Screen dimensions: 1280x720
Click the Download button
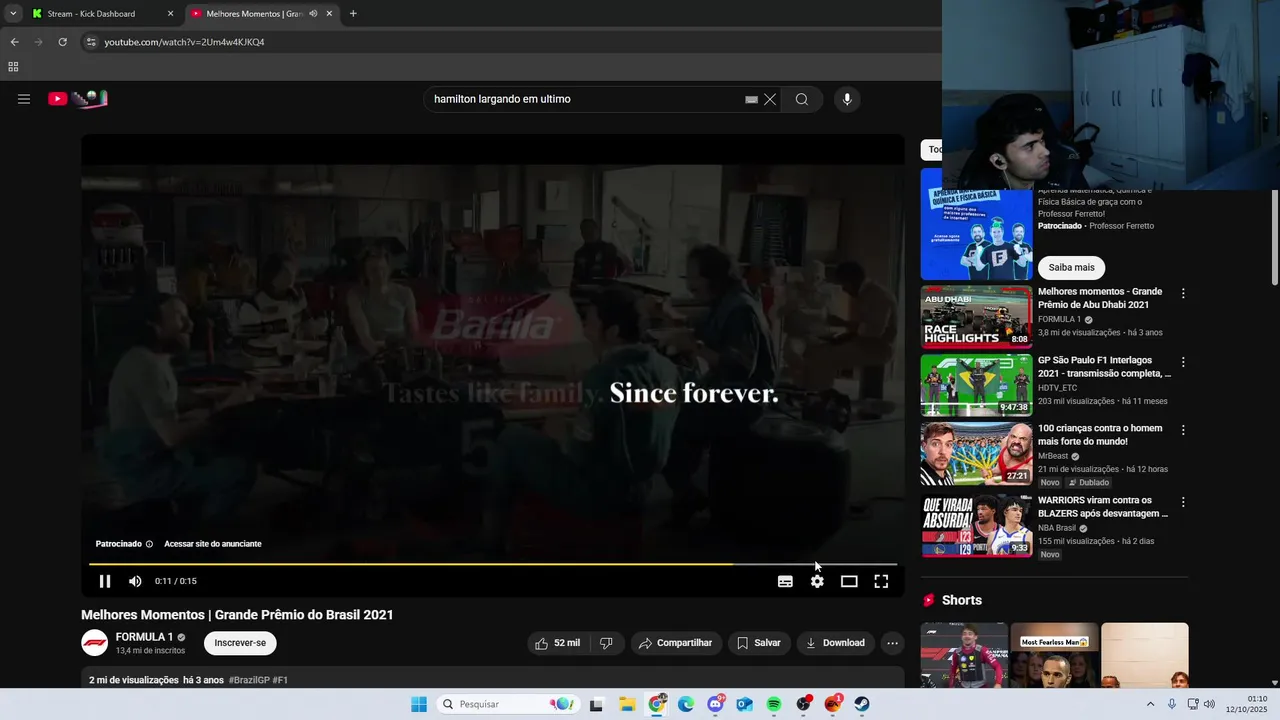836,643
